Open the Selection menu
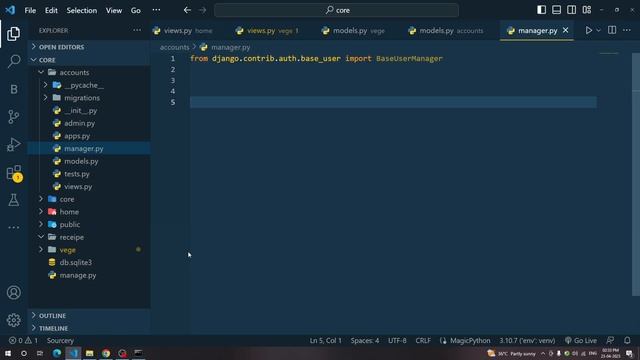Image resolution: width=640 pixels, height=360 pixels. (x=82, y=10)
